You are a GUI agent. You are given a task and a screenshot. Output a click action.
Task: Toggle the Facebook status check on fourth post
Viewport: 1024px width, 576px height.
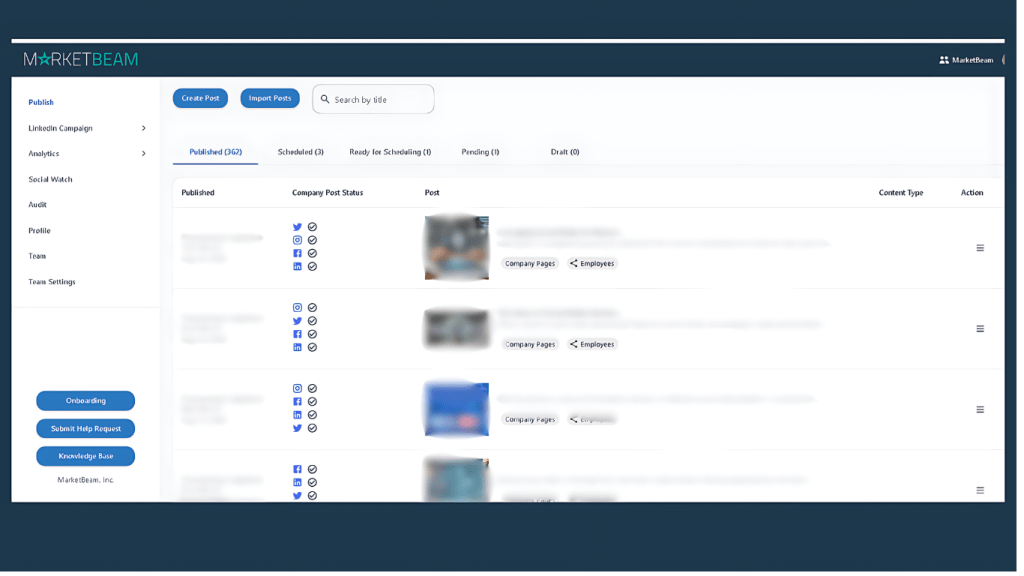[312, 468]
